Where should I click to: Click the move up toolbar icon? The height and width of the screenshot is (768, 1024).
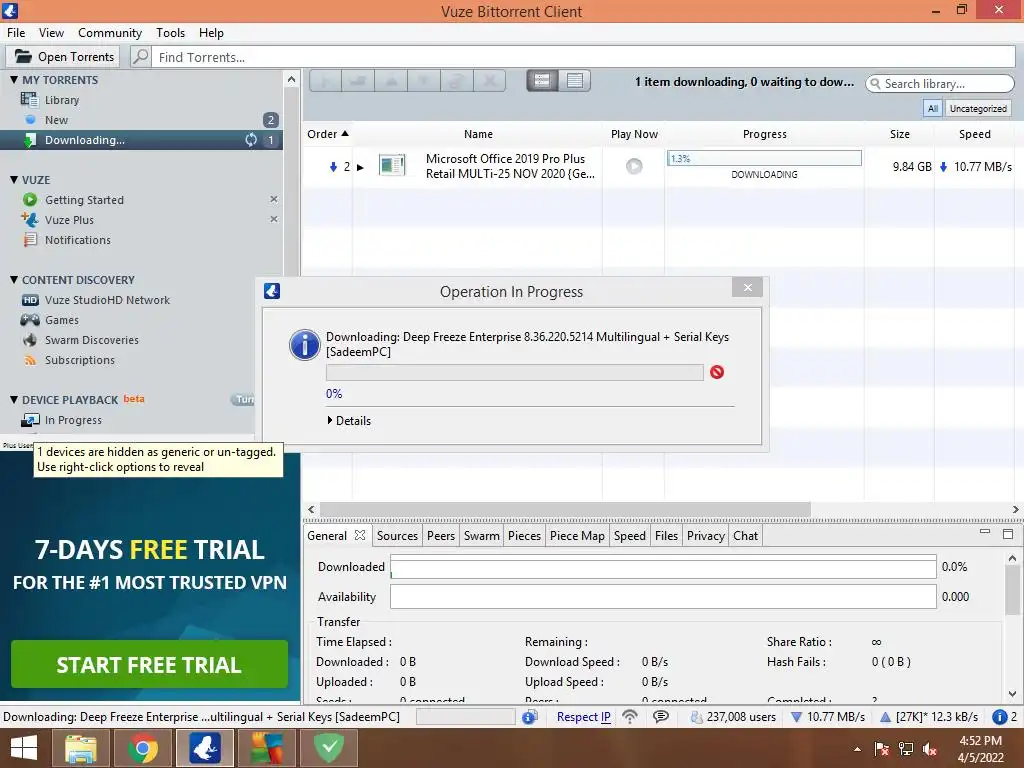point(391,80)
